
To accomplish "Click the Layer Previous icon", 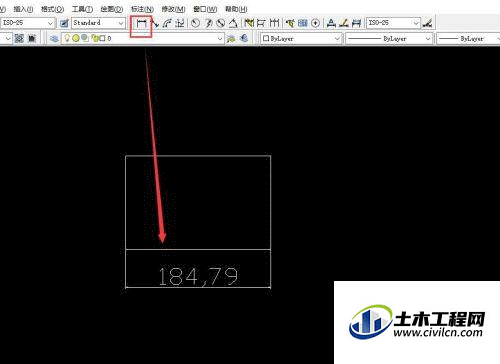I will click(244, 39).
